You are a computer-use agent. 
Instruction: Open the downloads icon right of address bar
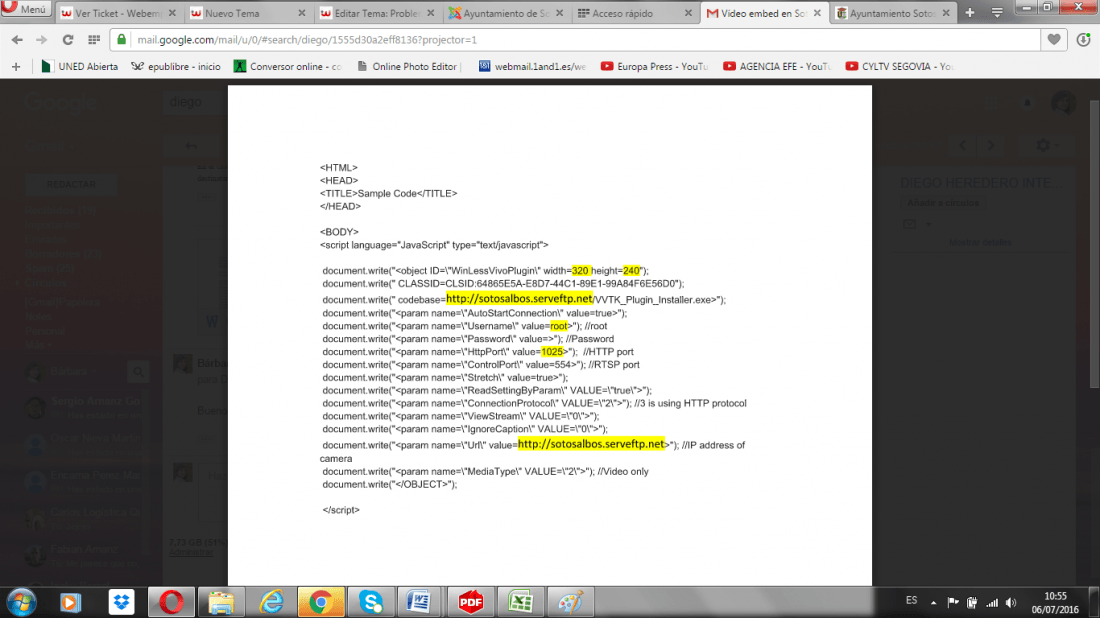1084,40
